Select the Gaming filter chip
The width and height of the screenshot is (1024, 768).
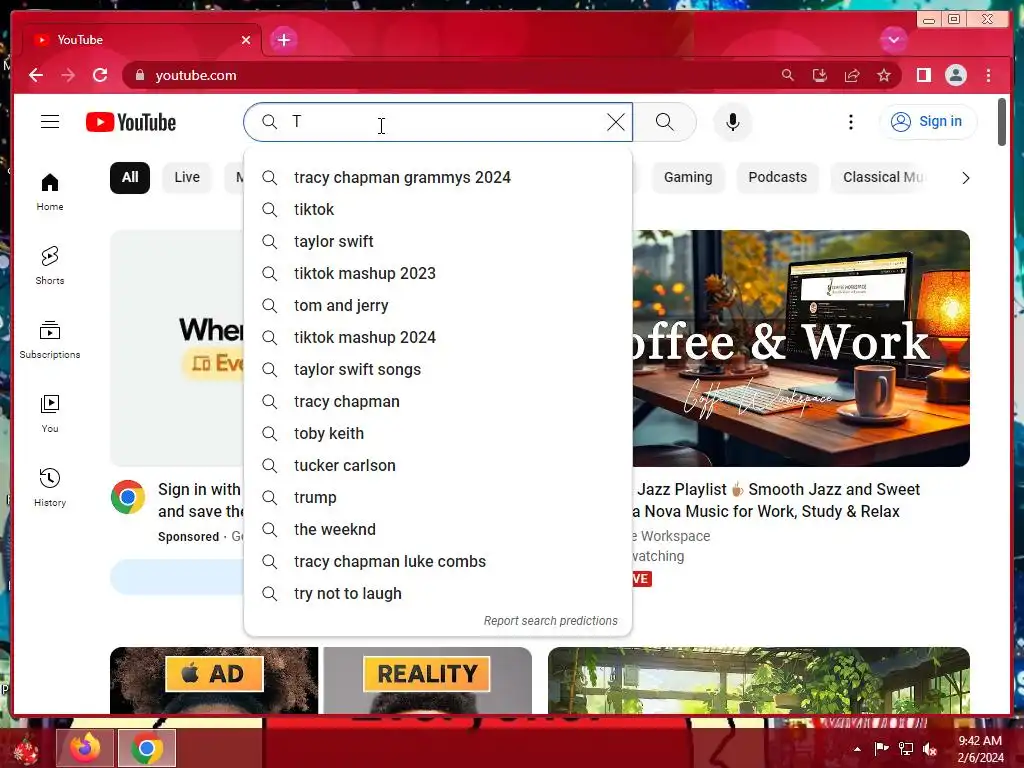[688, 178]
